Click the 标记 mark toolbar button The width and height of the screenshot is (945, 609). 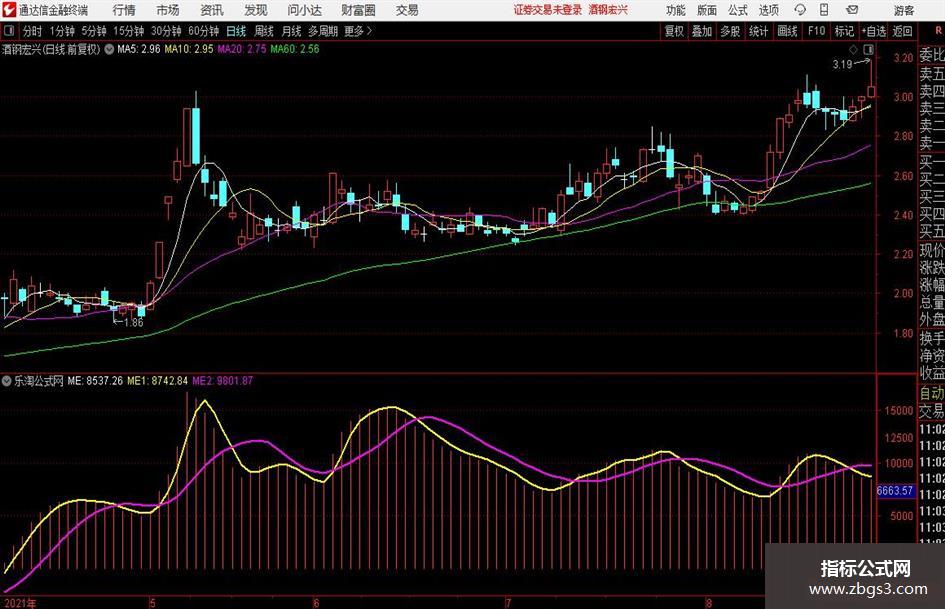(x=844, y=31)
